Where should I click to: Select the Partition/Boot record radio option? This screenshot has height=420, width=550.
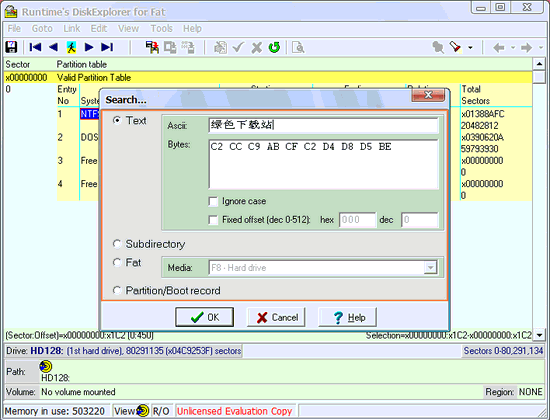pos(117,291)
